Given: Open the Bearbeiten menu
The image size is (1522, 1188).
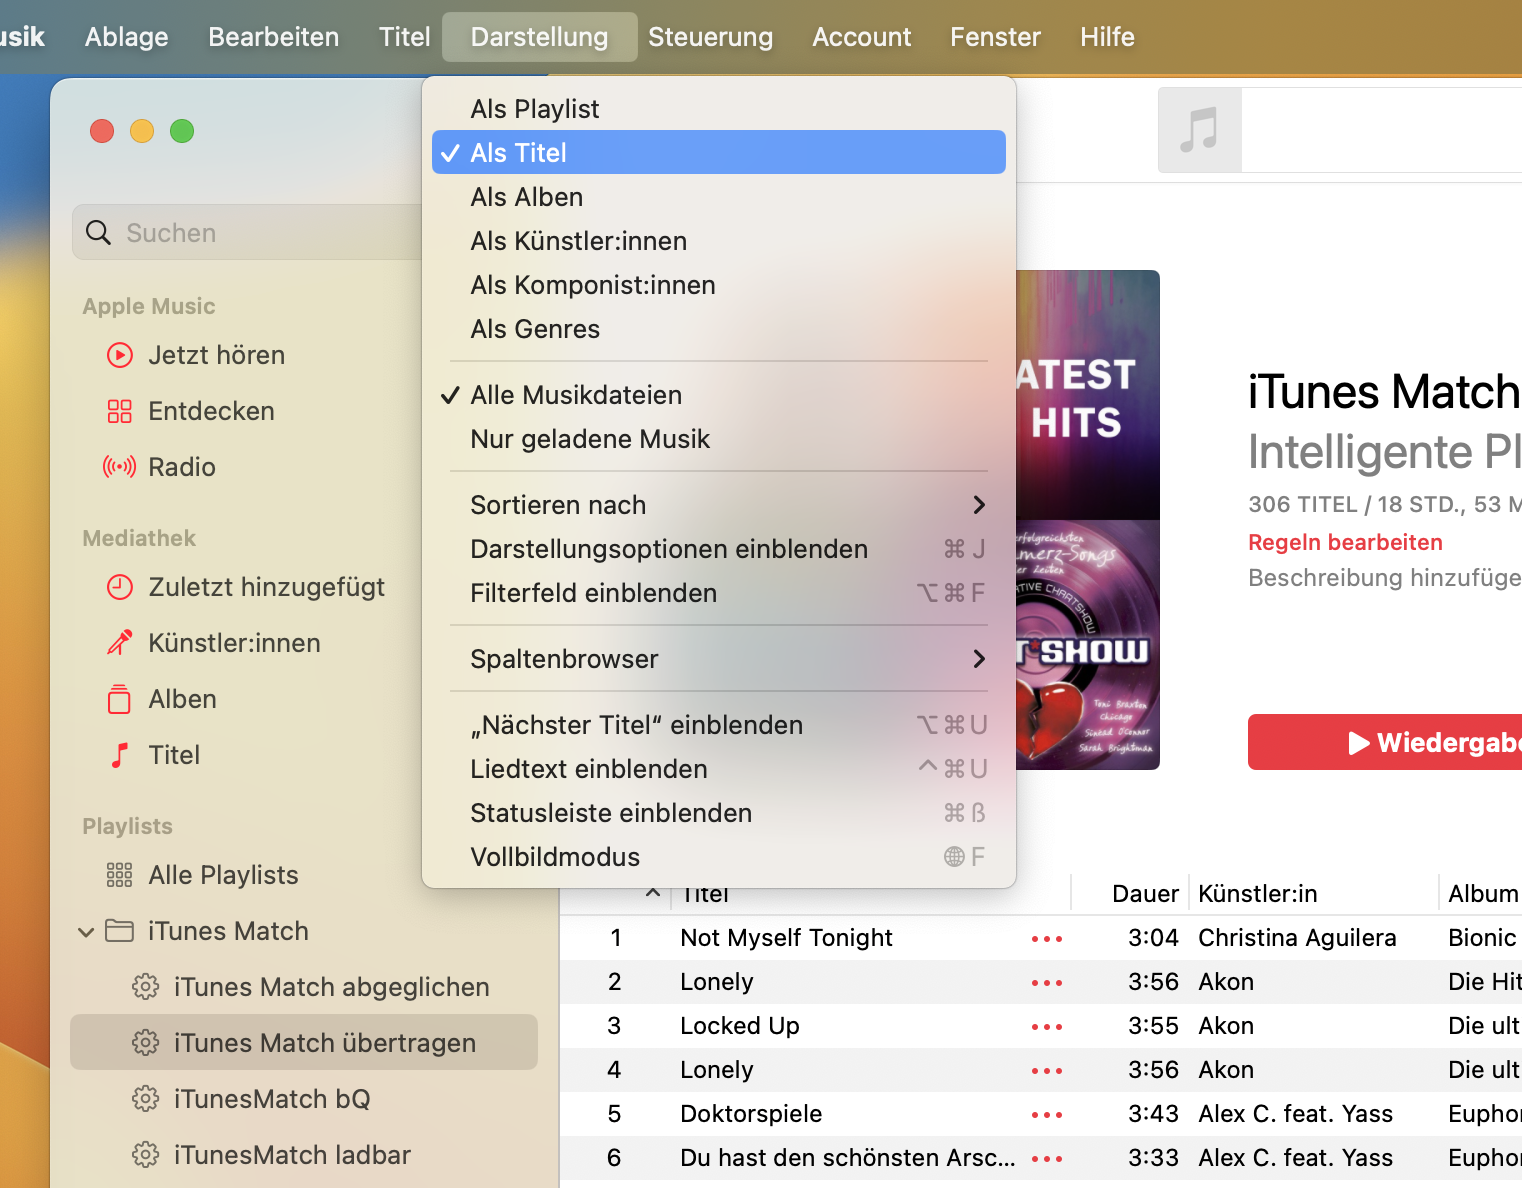Looking at the screenshot, I should (274, 37).
